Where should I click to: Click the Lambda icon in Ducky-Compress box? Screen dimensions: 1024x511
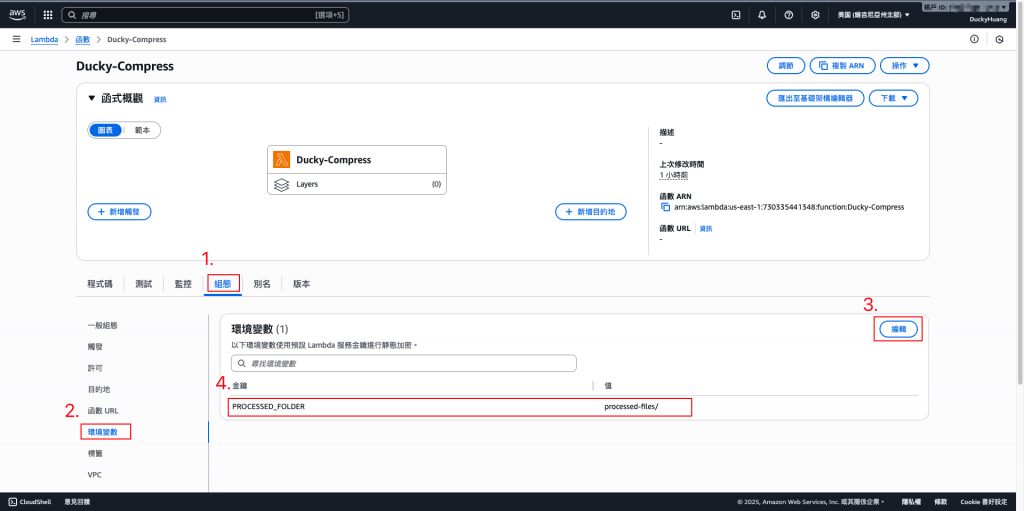[281, 159]
